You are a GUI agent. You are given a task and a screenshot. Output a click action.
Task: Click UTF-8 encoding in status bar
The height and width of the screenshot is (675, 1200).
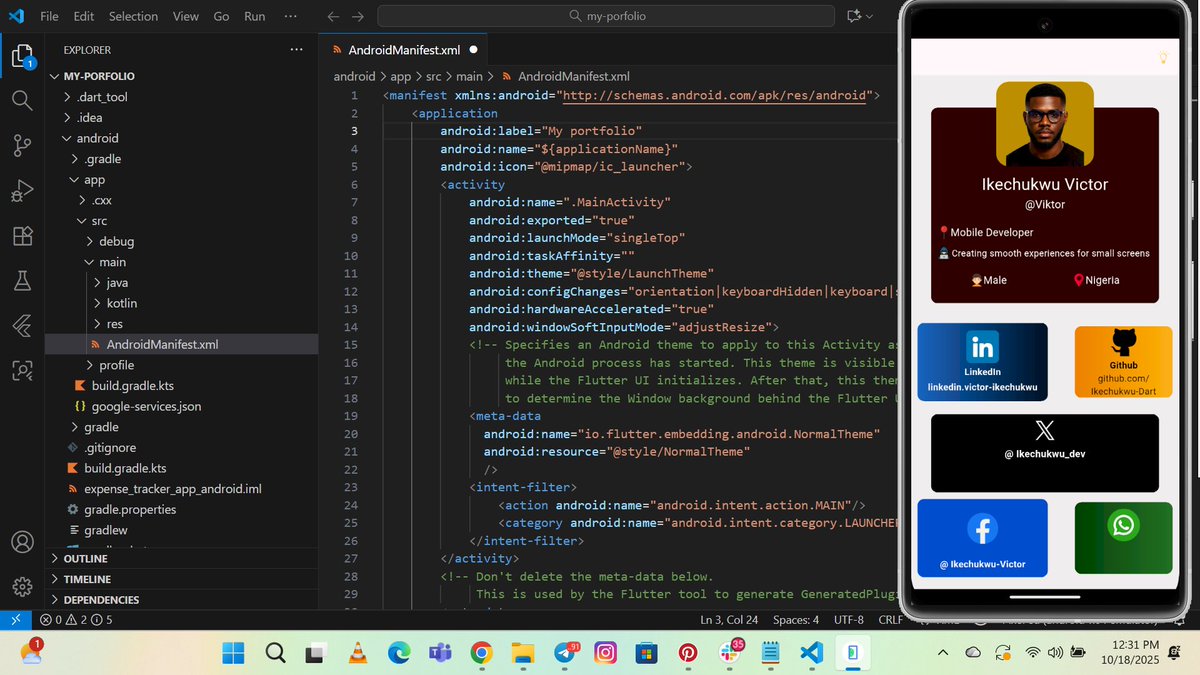click(x=848, y=620)
